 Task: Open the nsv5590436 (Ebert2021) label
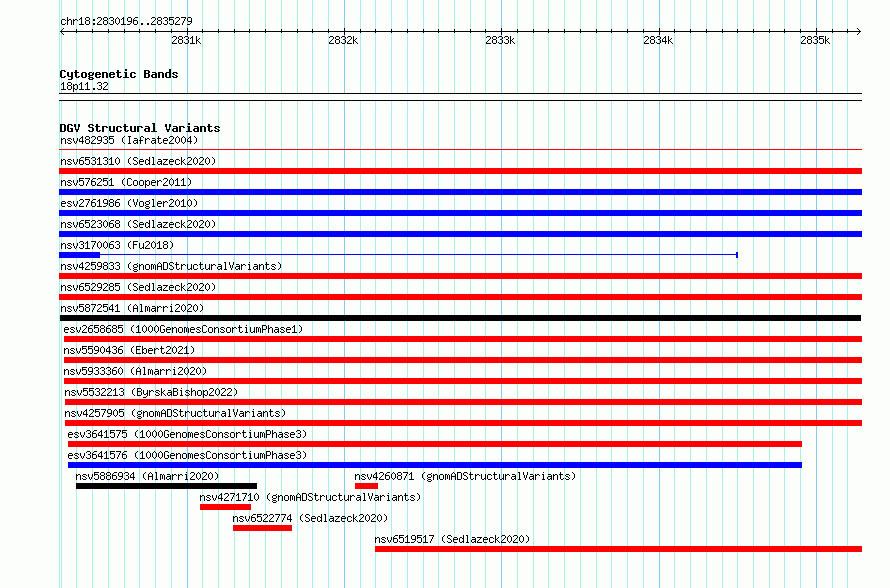coord(129,350)
